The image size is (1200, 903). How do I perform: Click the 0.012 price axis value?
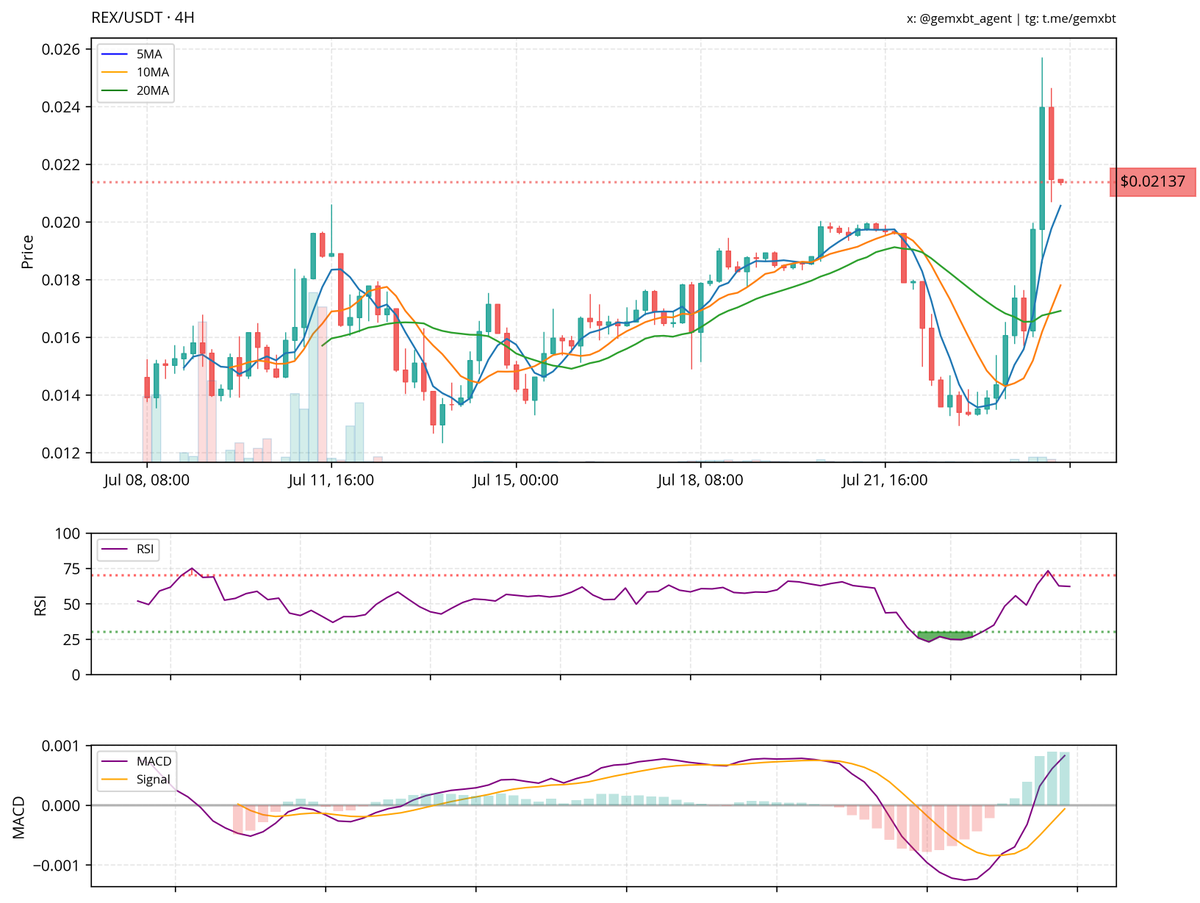(x=62, y=453)
